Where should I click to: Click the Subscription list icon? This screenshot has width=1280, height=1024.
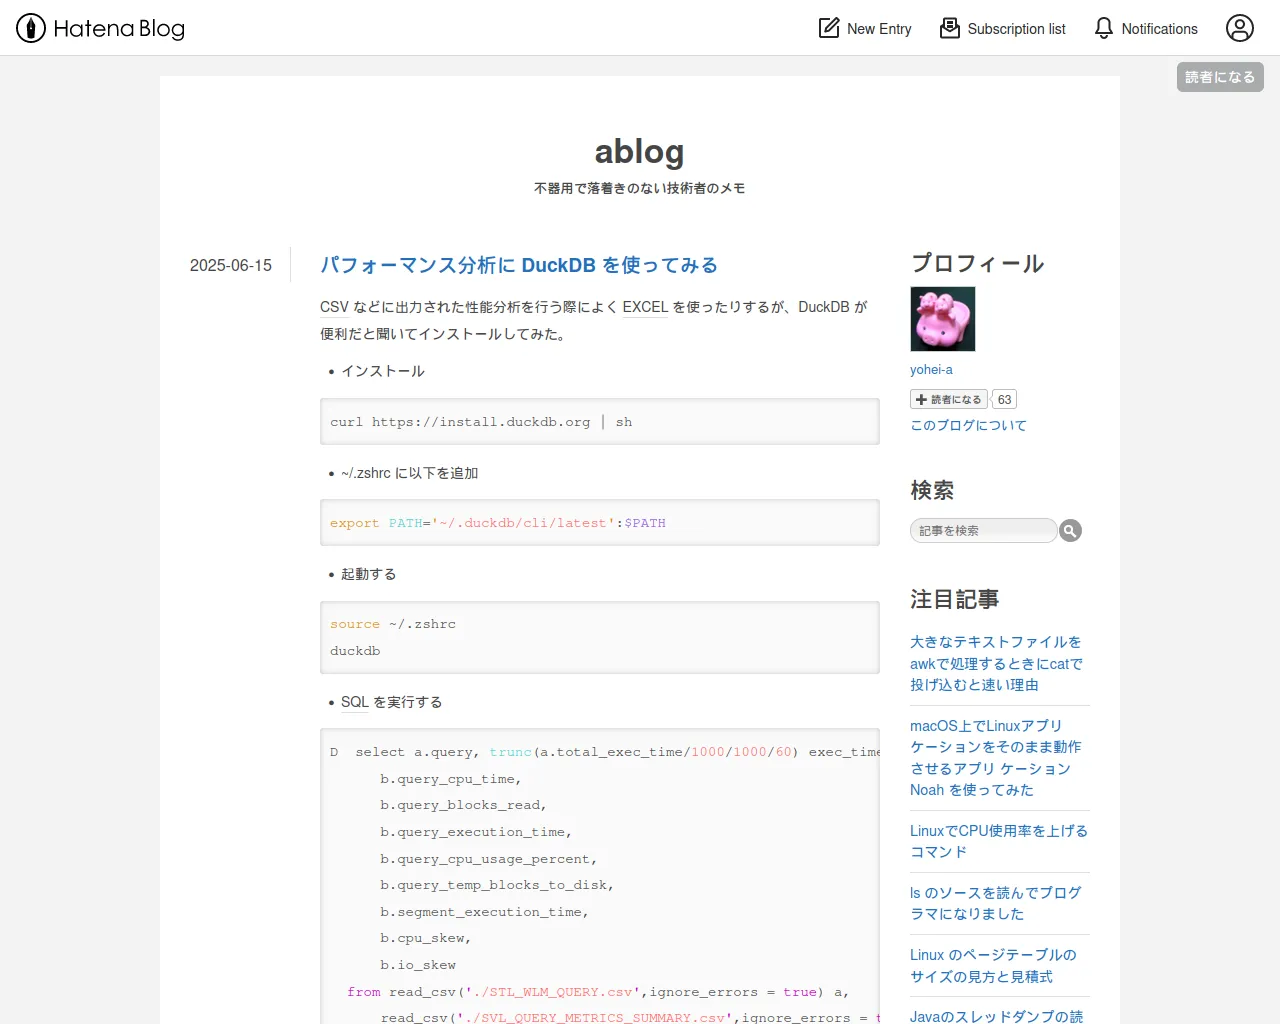coord(950,28)
